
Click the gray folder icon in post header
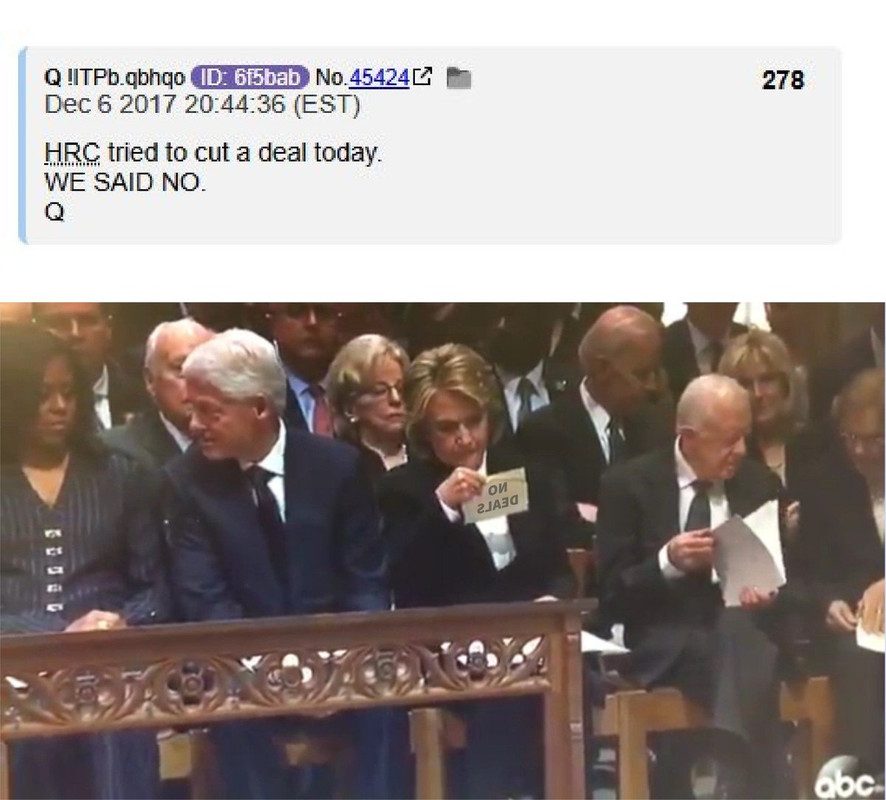pos(459,78)
